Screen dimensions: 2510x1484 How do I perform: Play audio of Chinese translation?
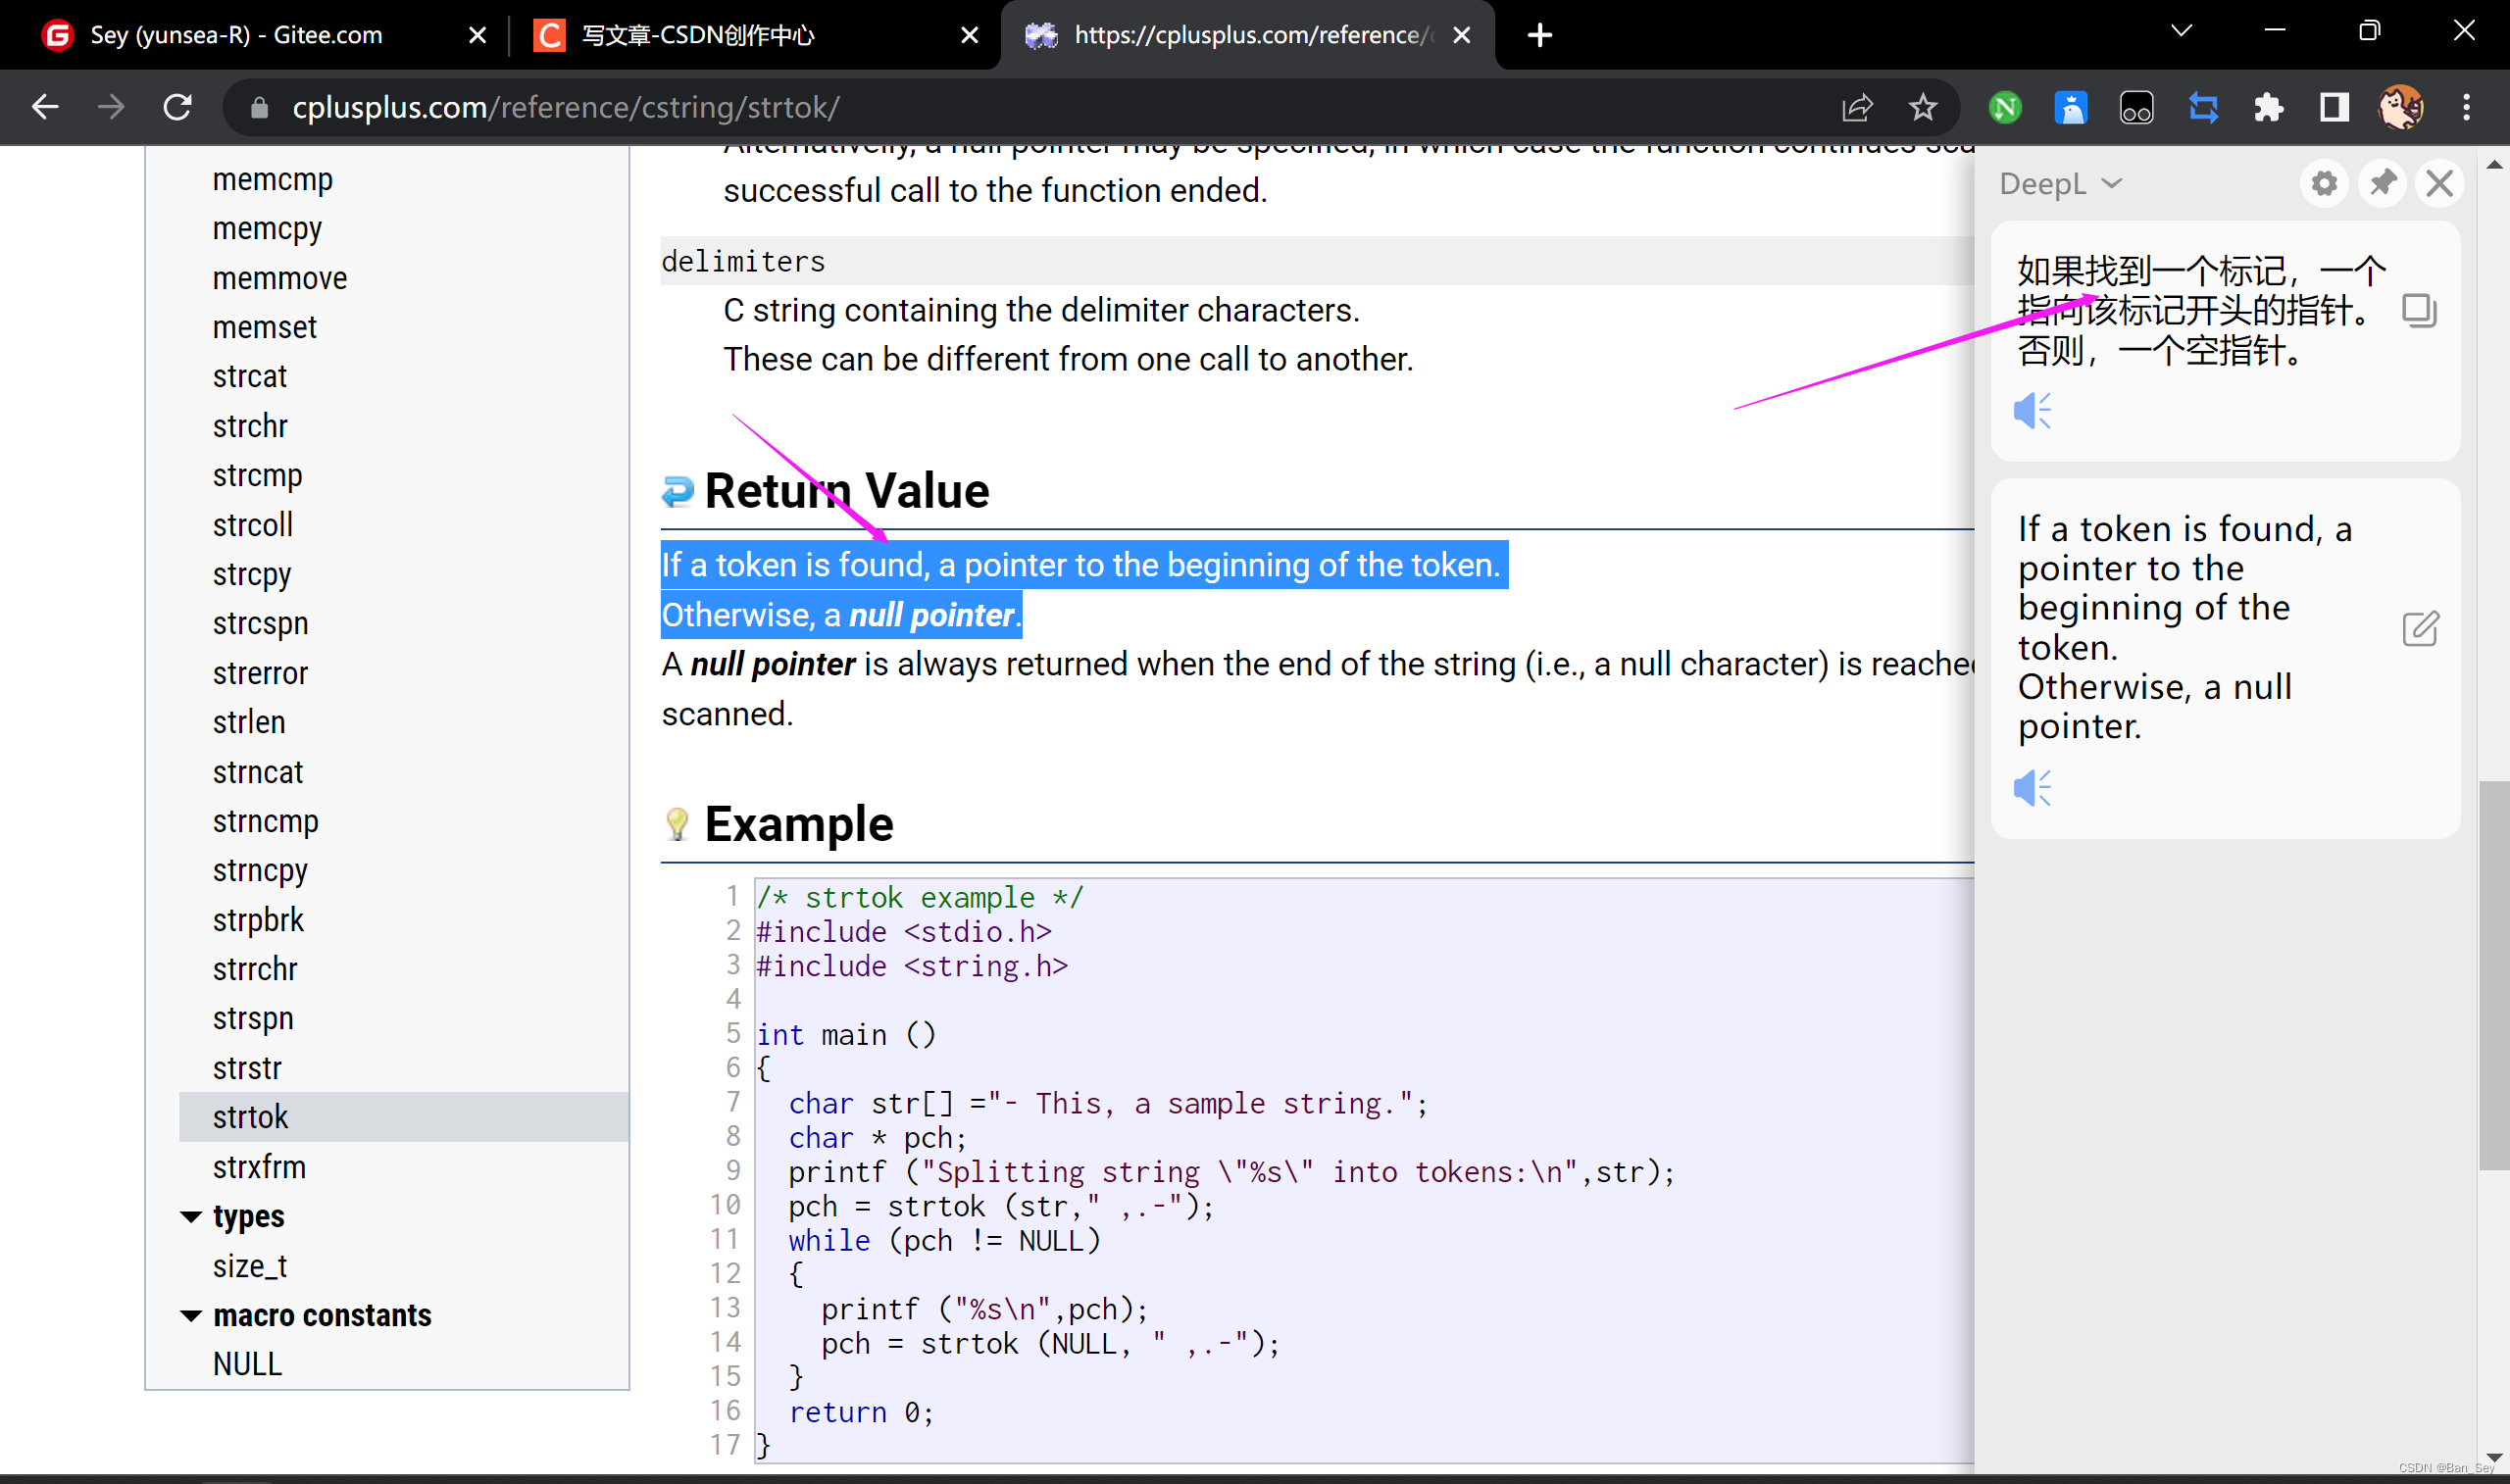(2031, 411)
